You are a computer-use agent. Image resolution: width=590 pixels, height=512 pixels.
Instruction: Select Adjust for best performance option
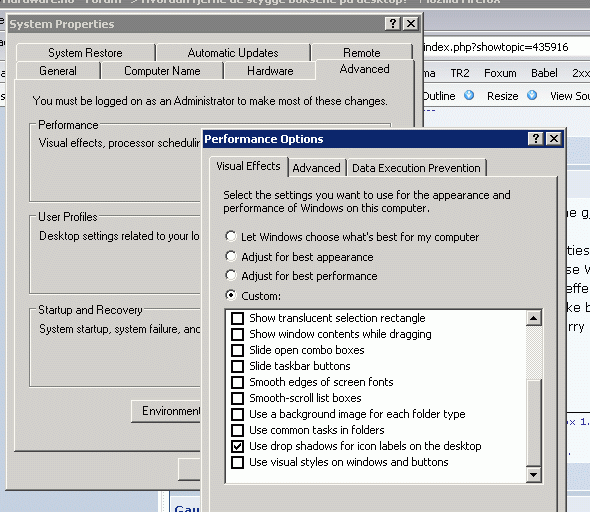coord(231,275)
